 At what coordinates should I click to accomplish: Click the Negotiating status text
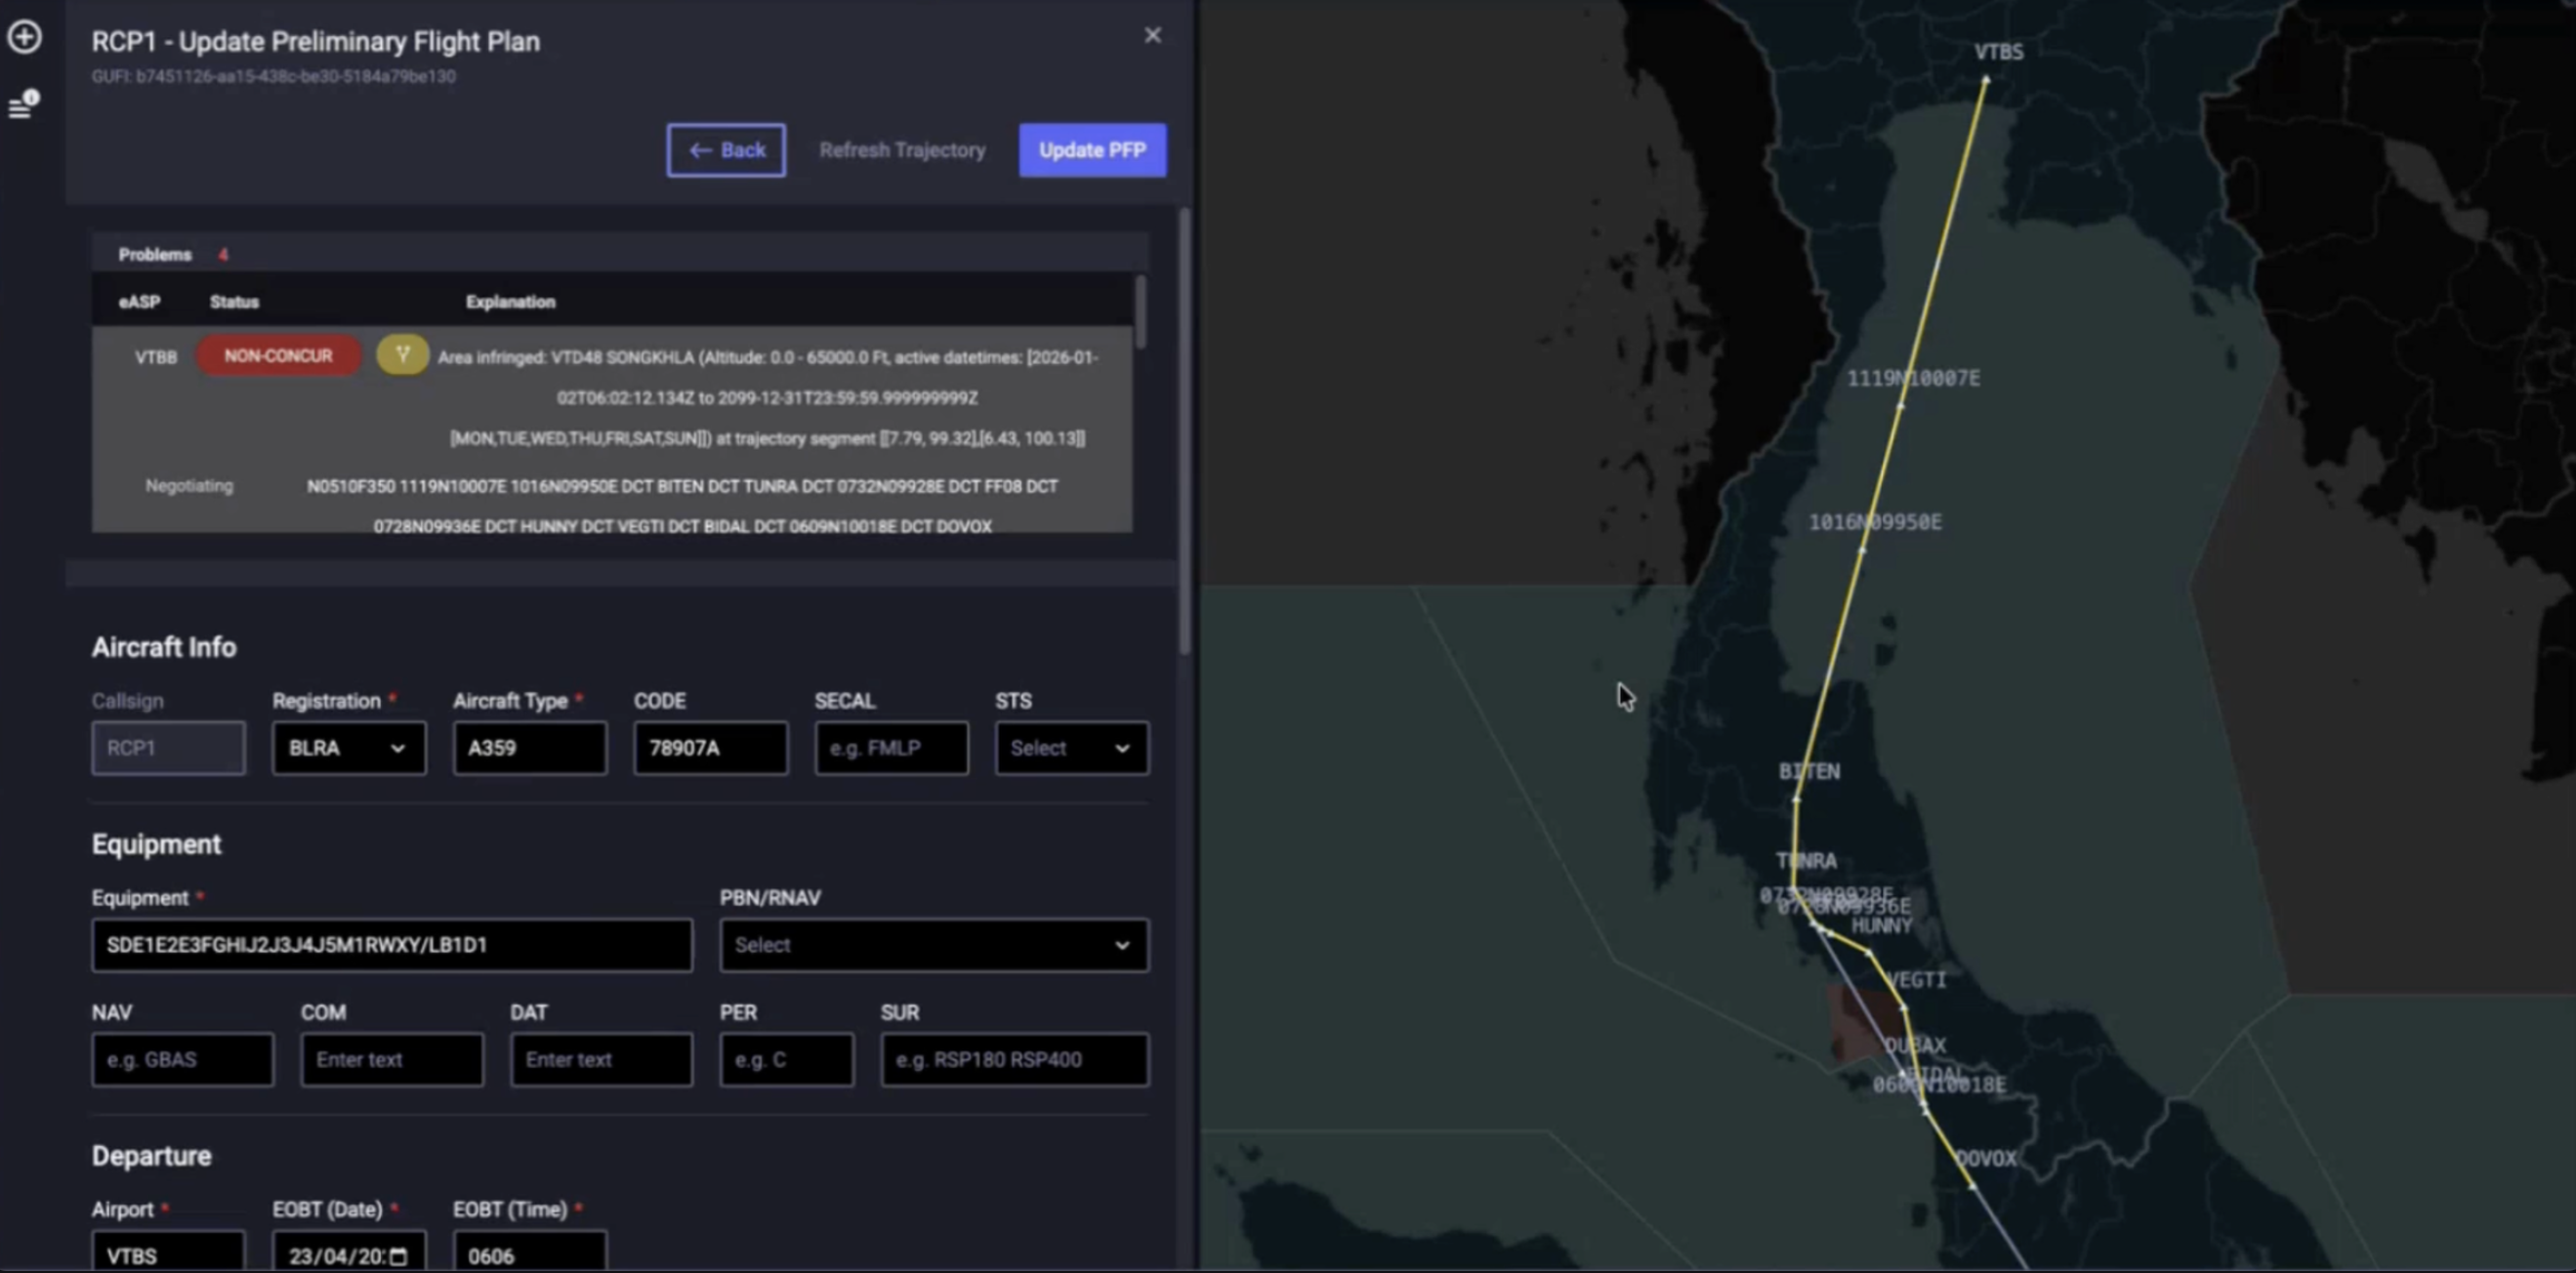pyautogui.click(x=189, y=486)
